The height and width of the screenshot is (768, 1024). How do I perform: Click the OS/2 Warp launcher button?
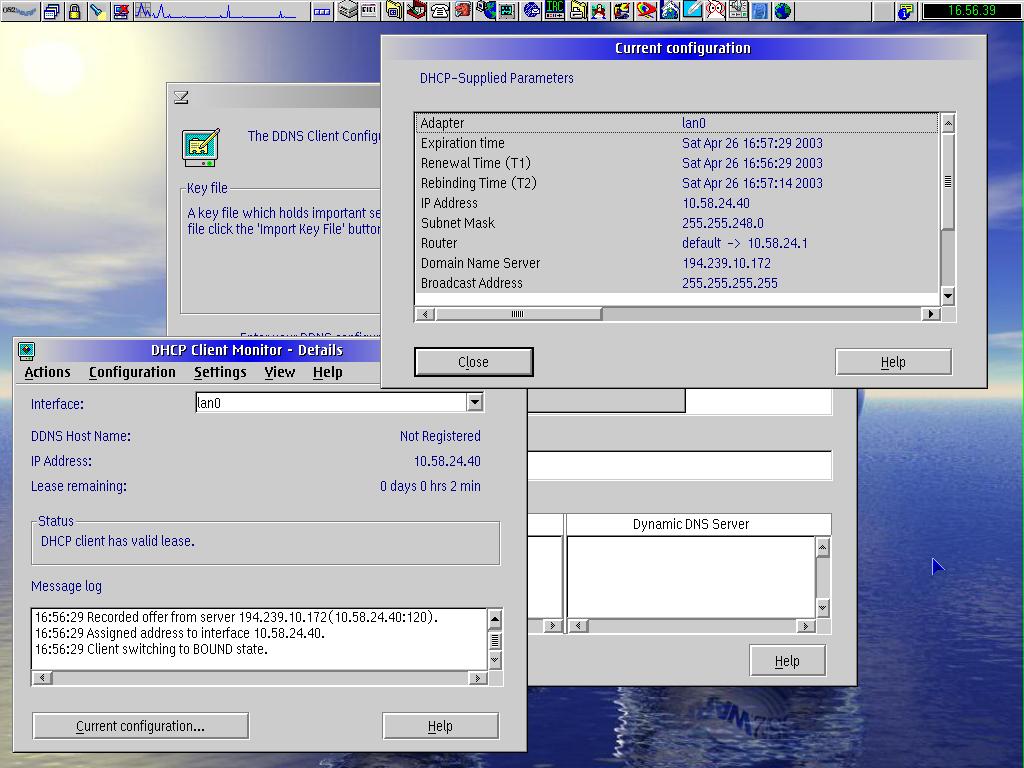(x=19, y=12)
